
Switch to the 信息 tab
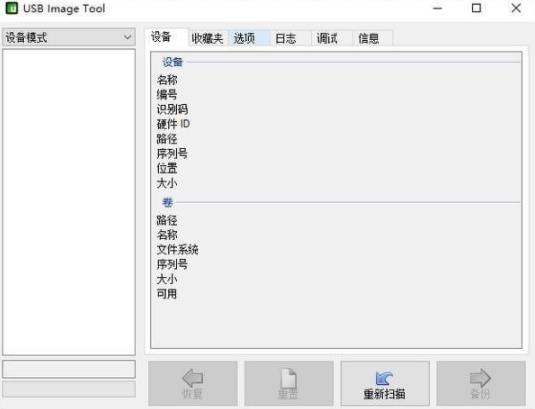373,38
